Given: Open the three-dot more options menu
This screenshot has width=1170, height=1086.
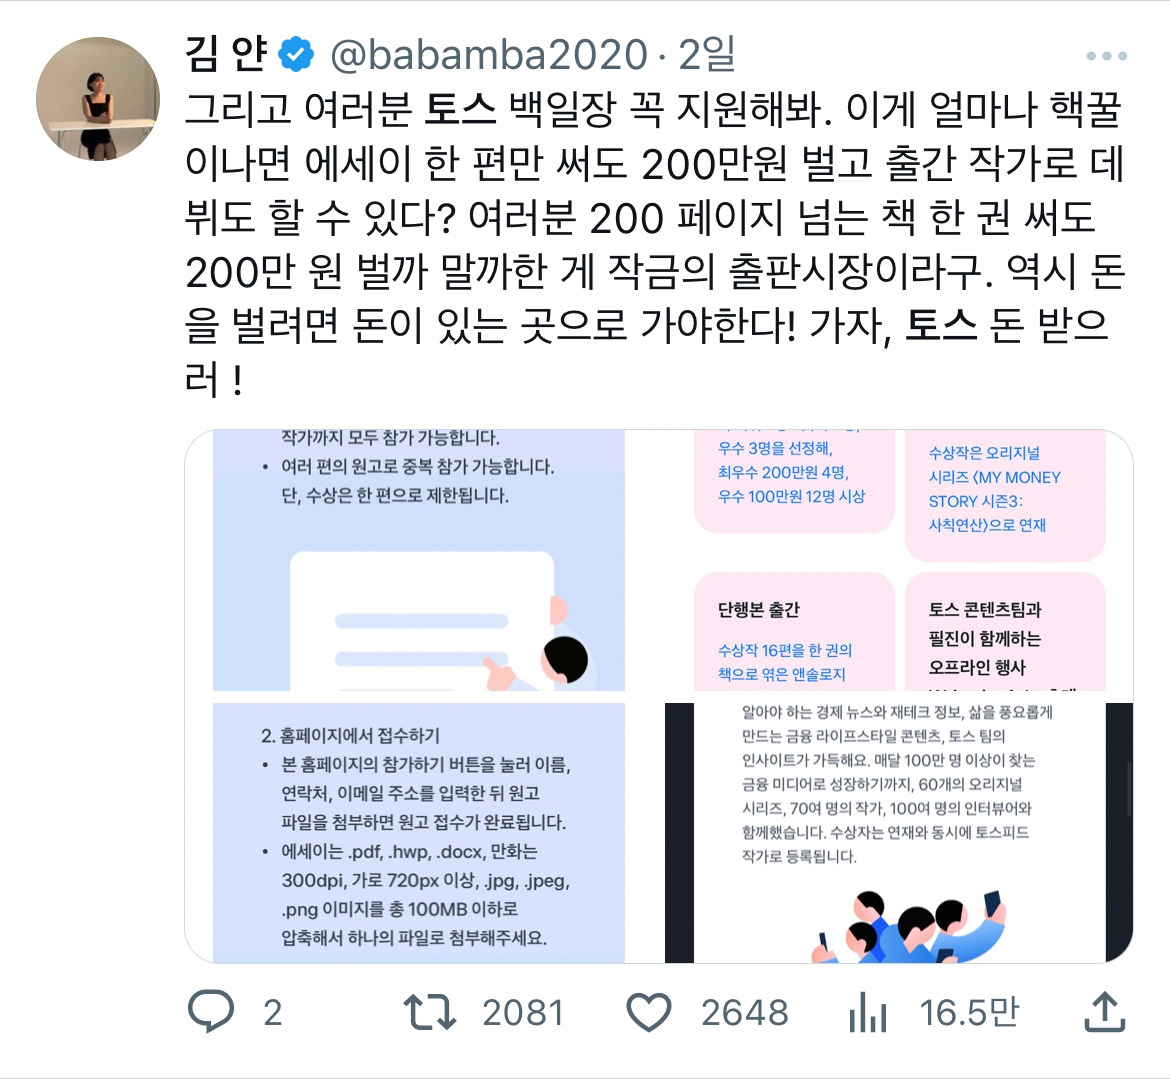Looking at the screenshot, I should pyautogui.click(x=1107, y=56).
